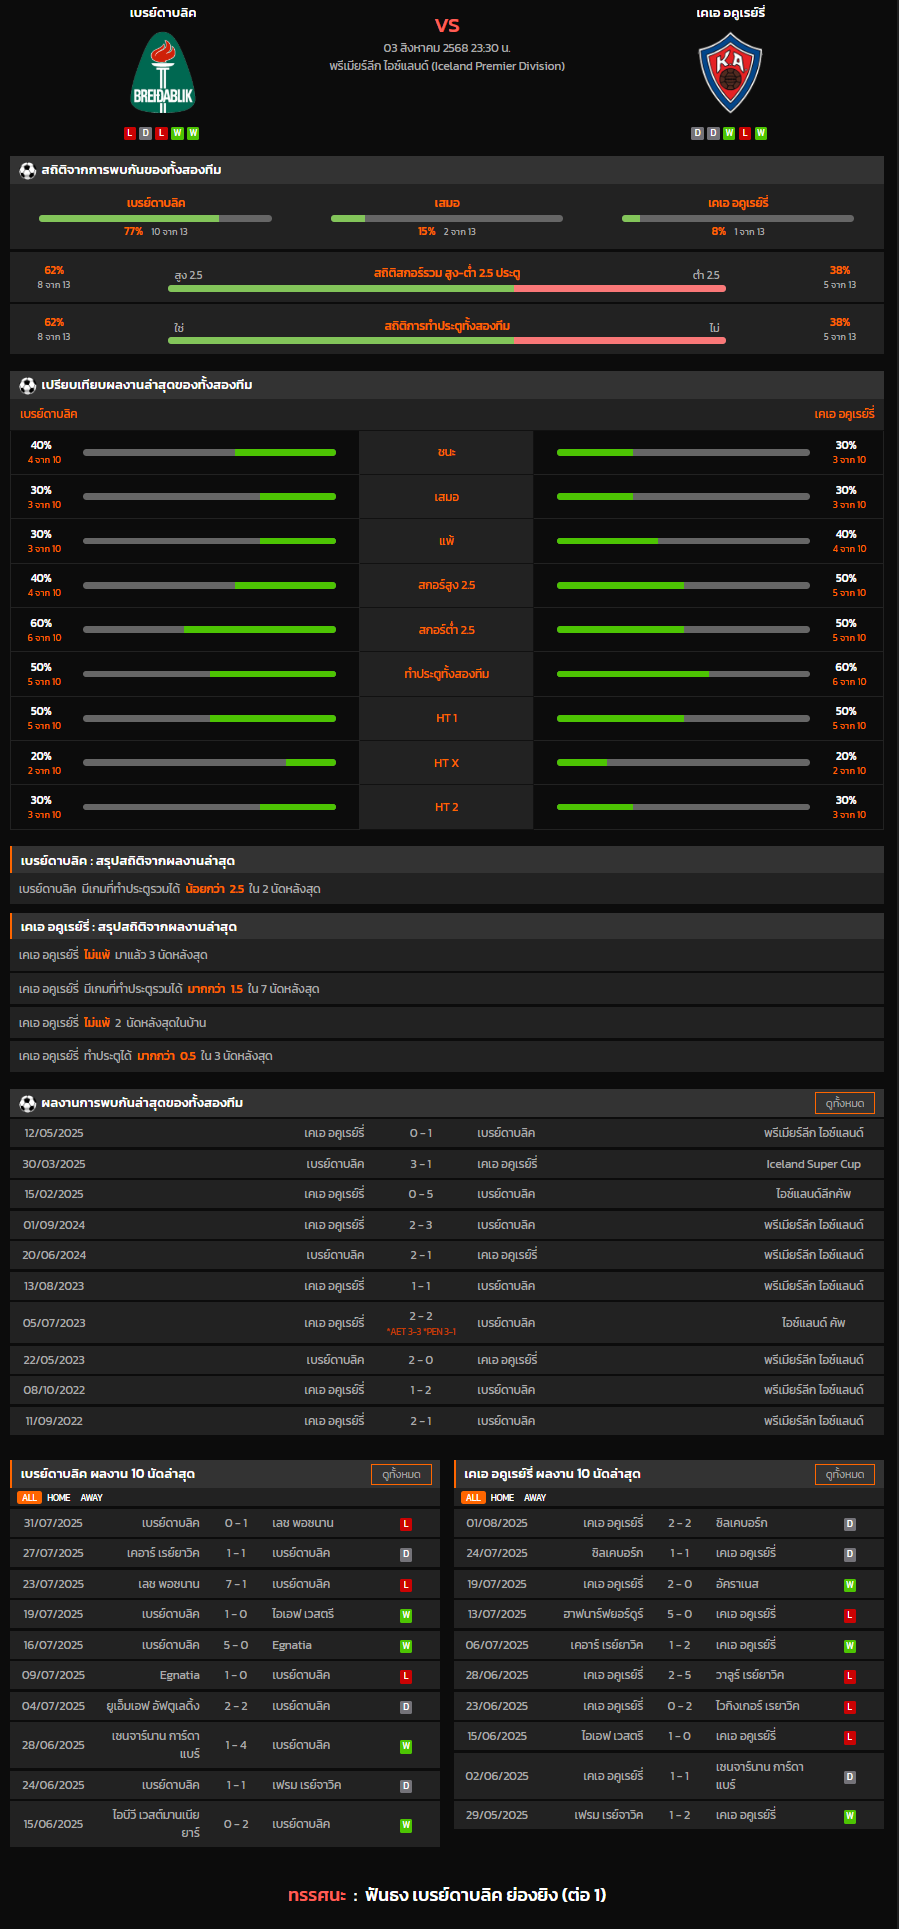Click the over-under 2.5 goals stat bar
Viewport: 899px width, 1929px height.
(447, 289)
